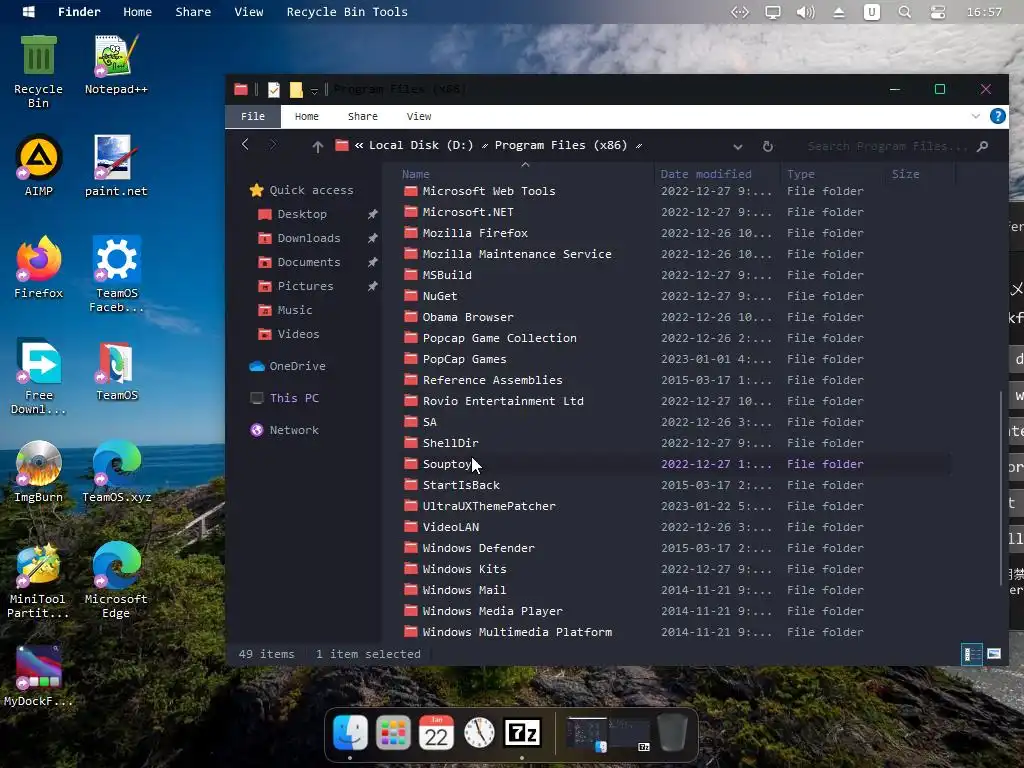This screenshot has height=768, width=1024.
Task: Refresh the Program Files (x86) folder
Action: point(767,146)
